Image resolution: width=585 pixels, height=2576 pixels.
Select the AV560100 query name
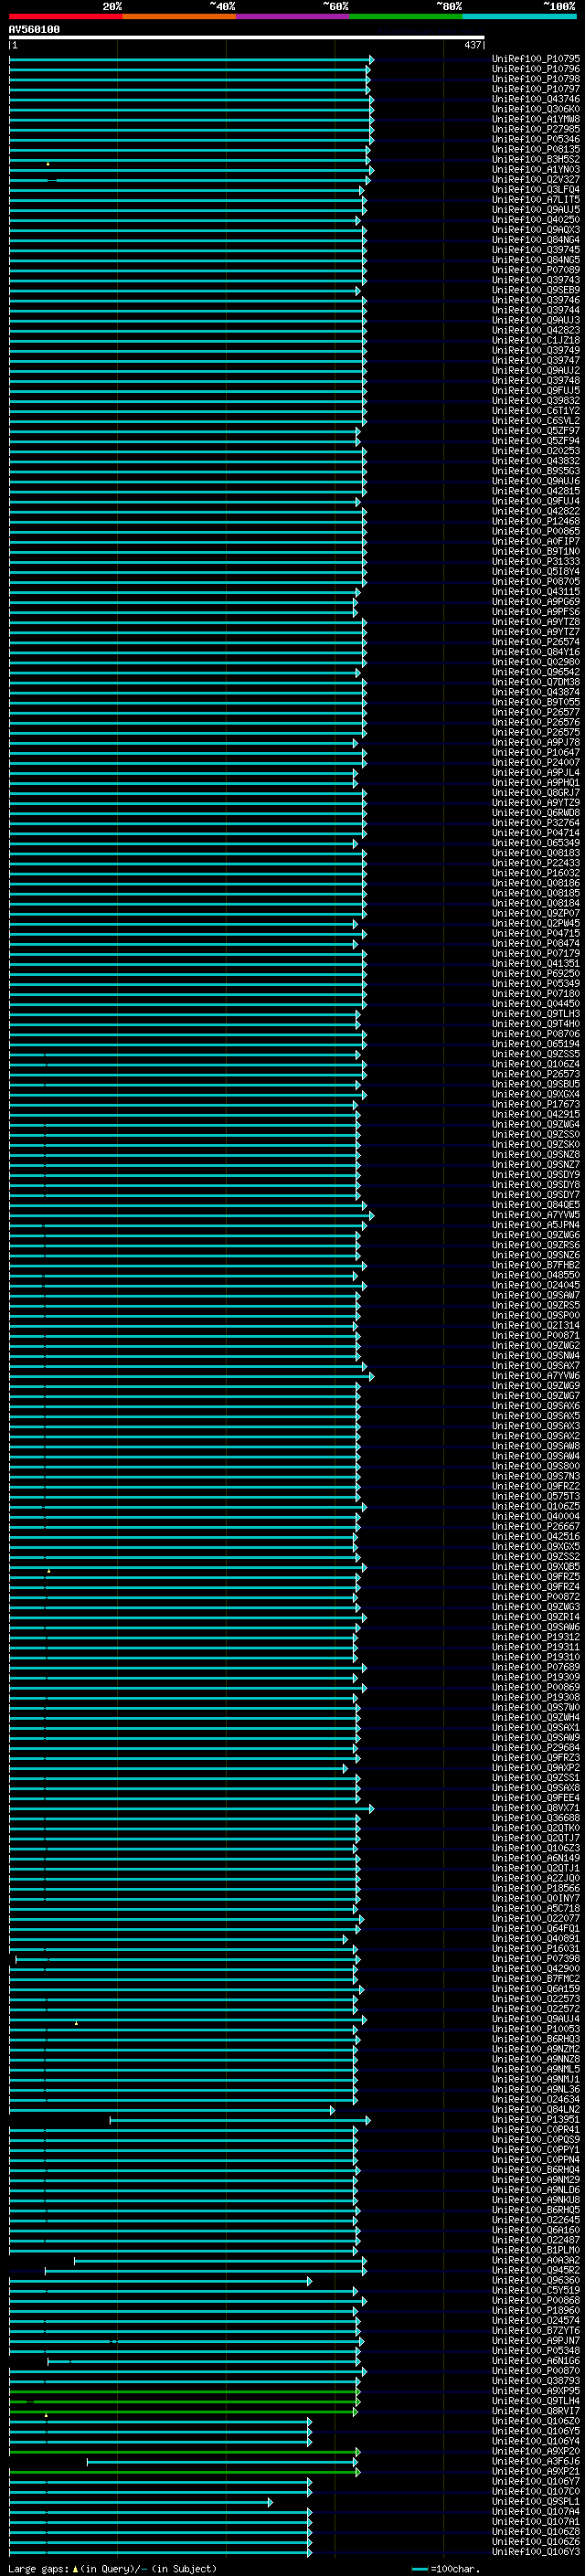click(x=34, y=29)
